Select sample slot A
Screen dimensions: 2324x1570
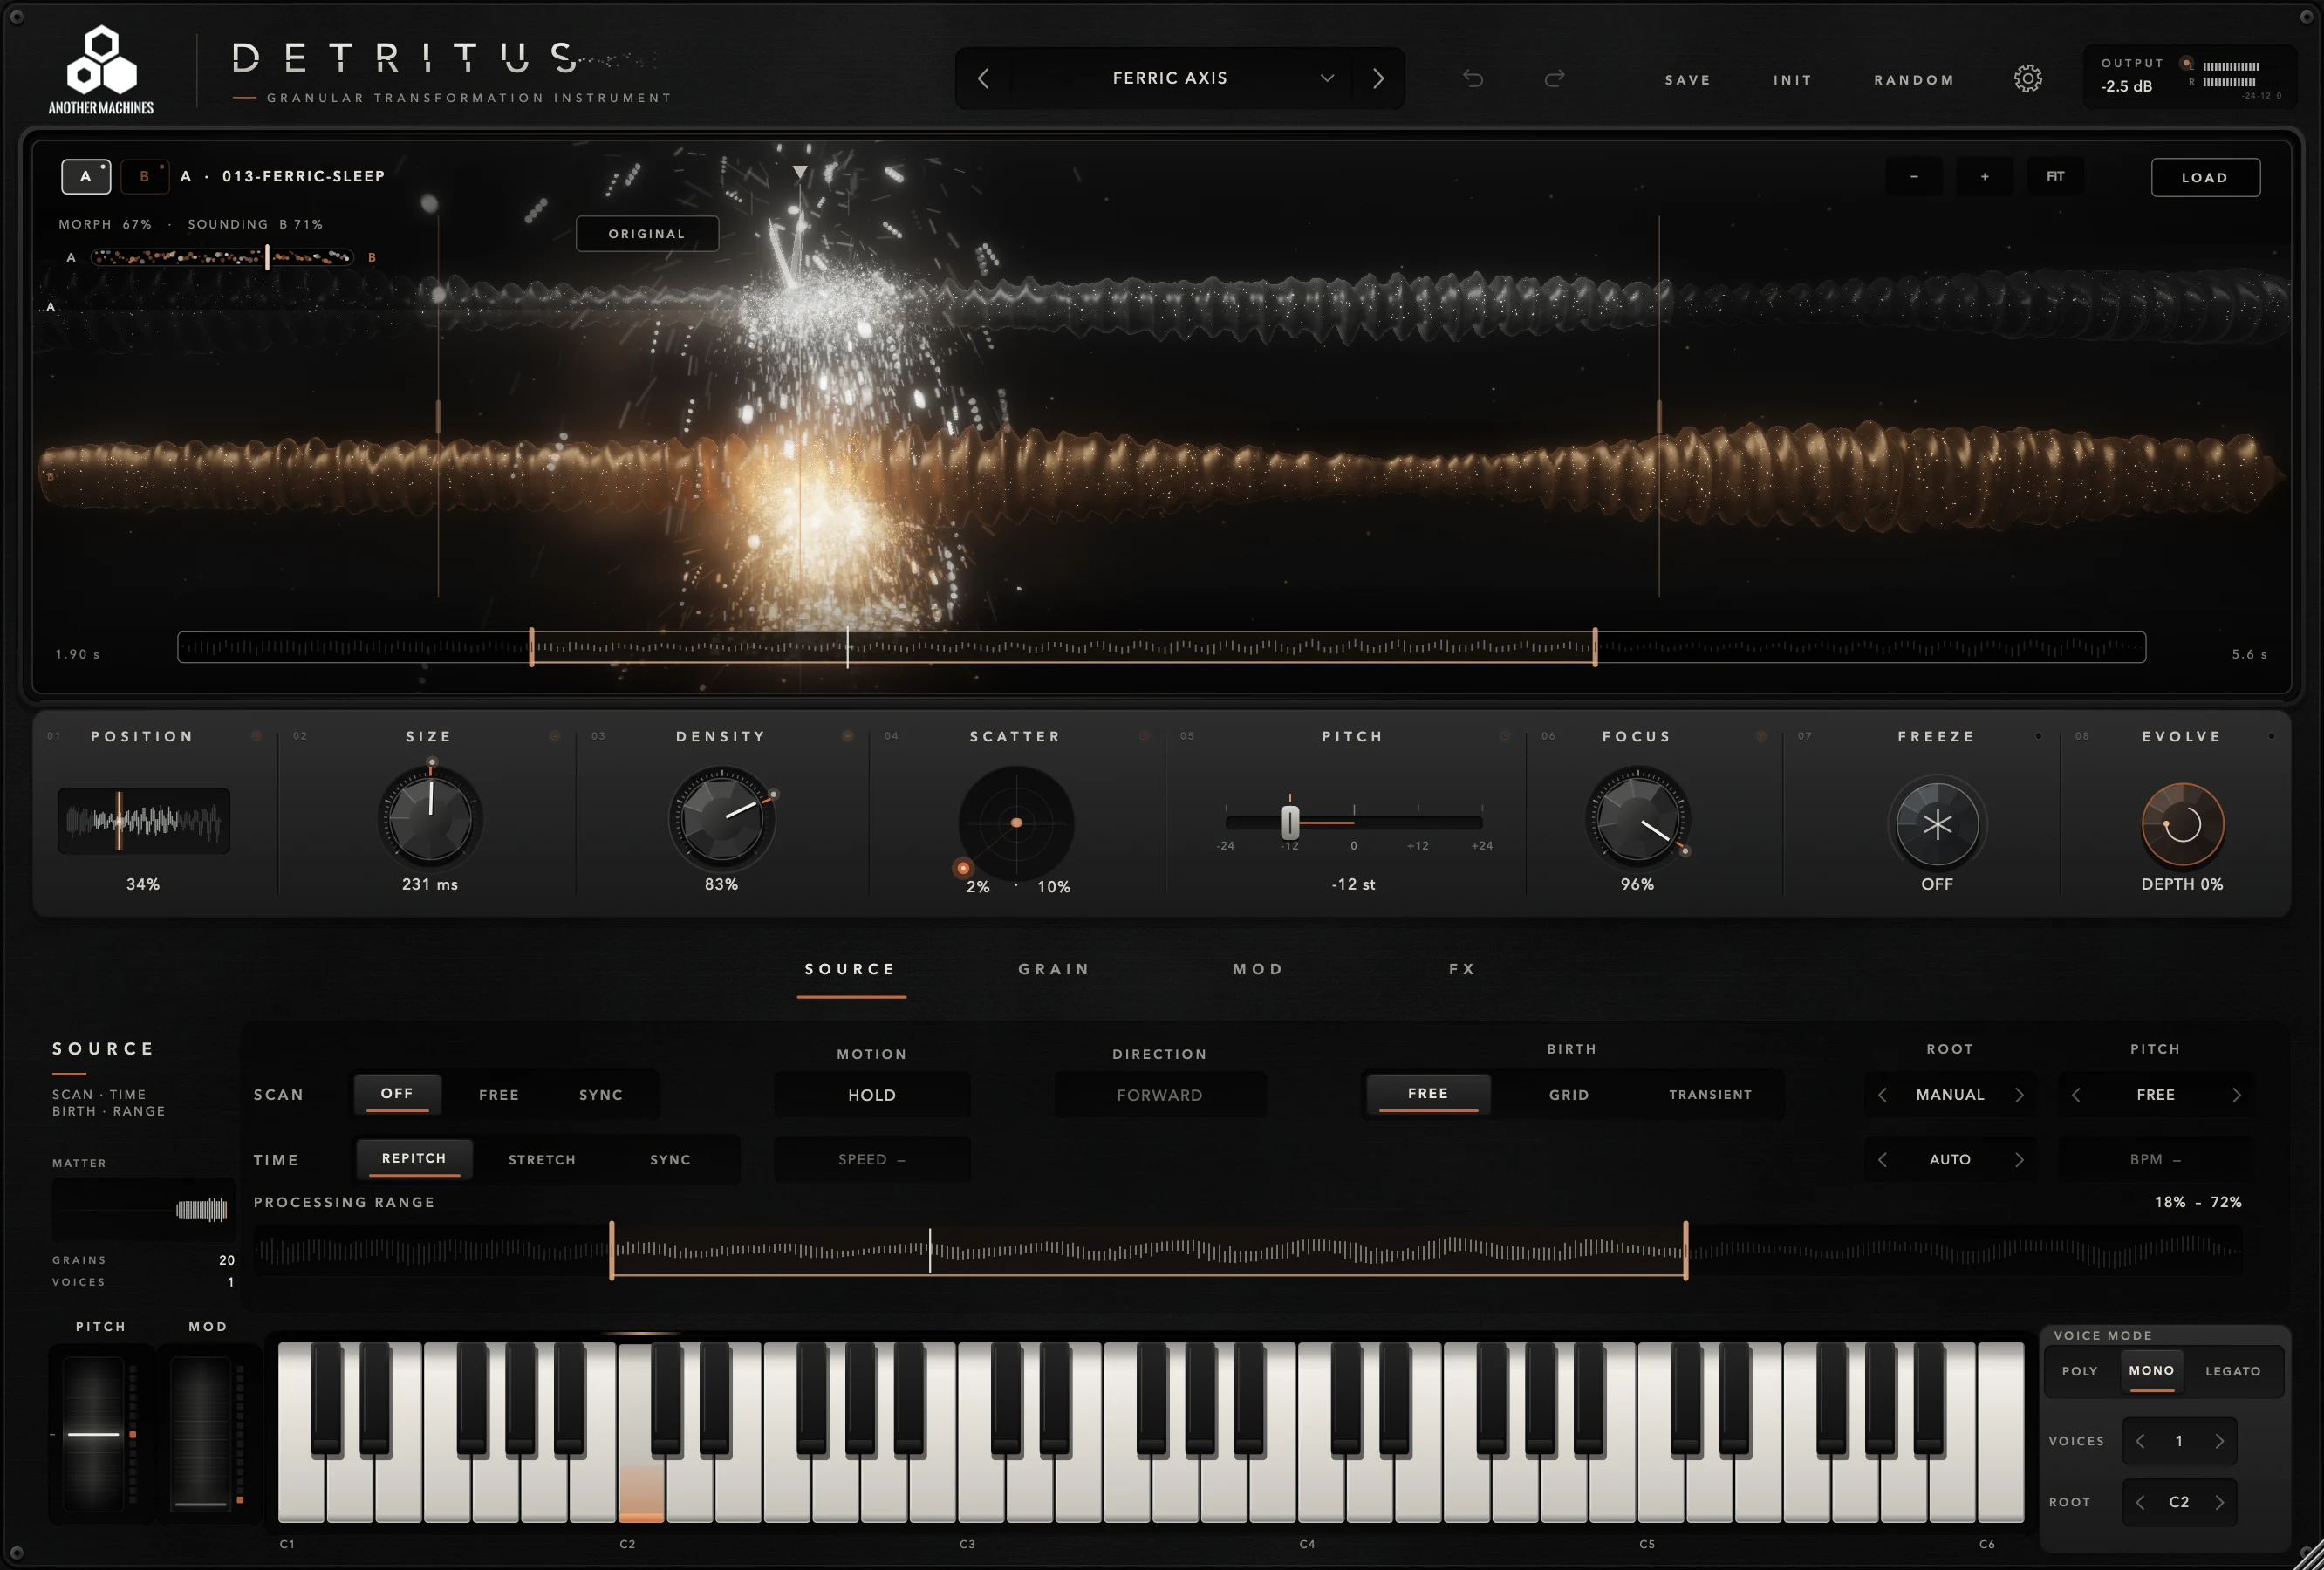pos(86,176)
